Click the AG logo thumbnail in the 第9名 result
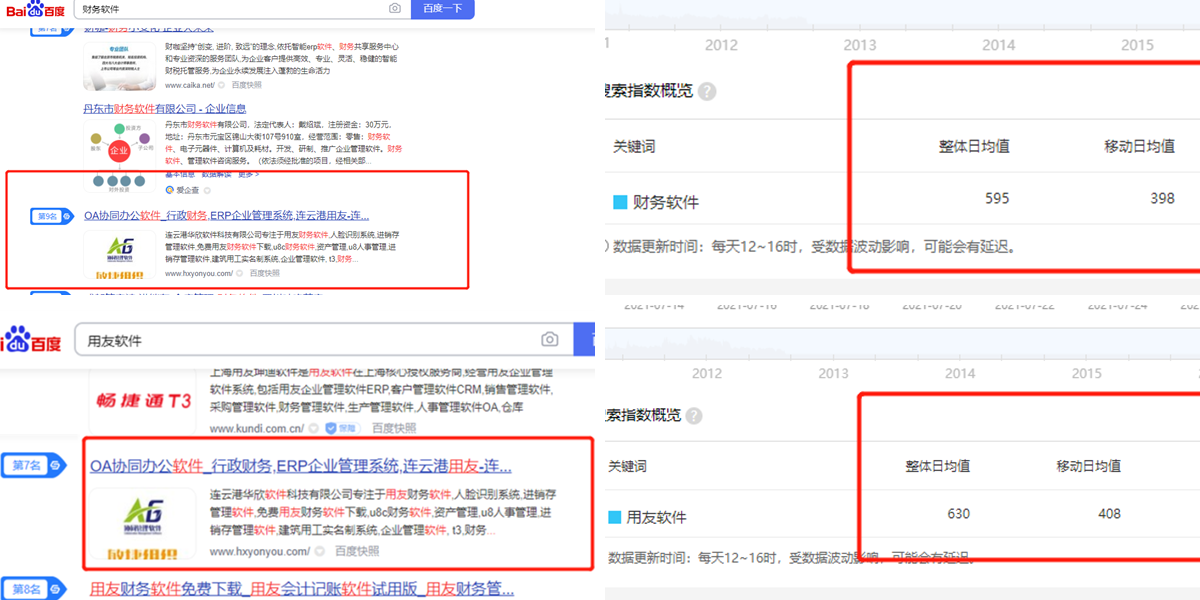Image resolution: width=1200 pixels, height=600 pixels. (121, 255)
